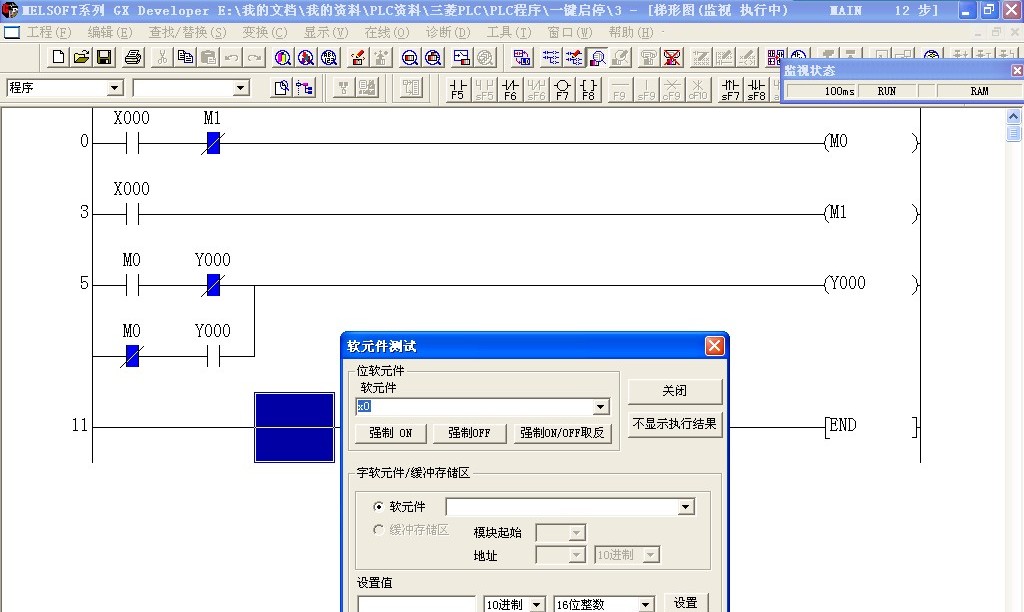Image resolution: width=1024 pixels, height=612 pixels.
Task: Open Find Device magnifier icon
Action: 282,57
